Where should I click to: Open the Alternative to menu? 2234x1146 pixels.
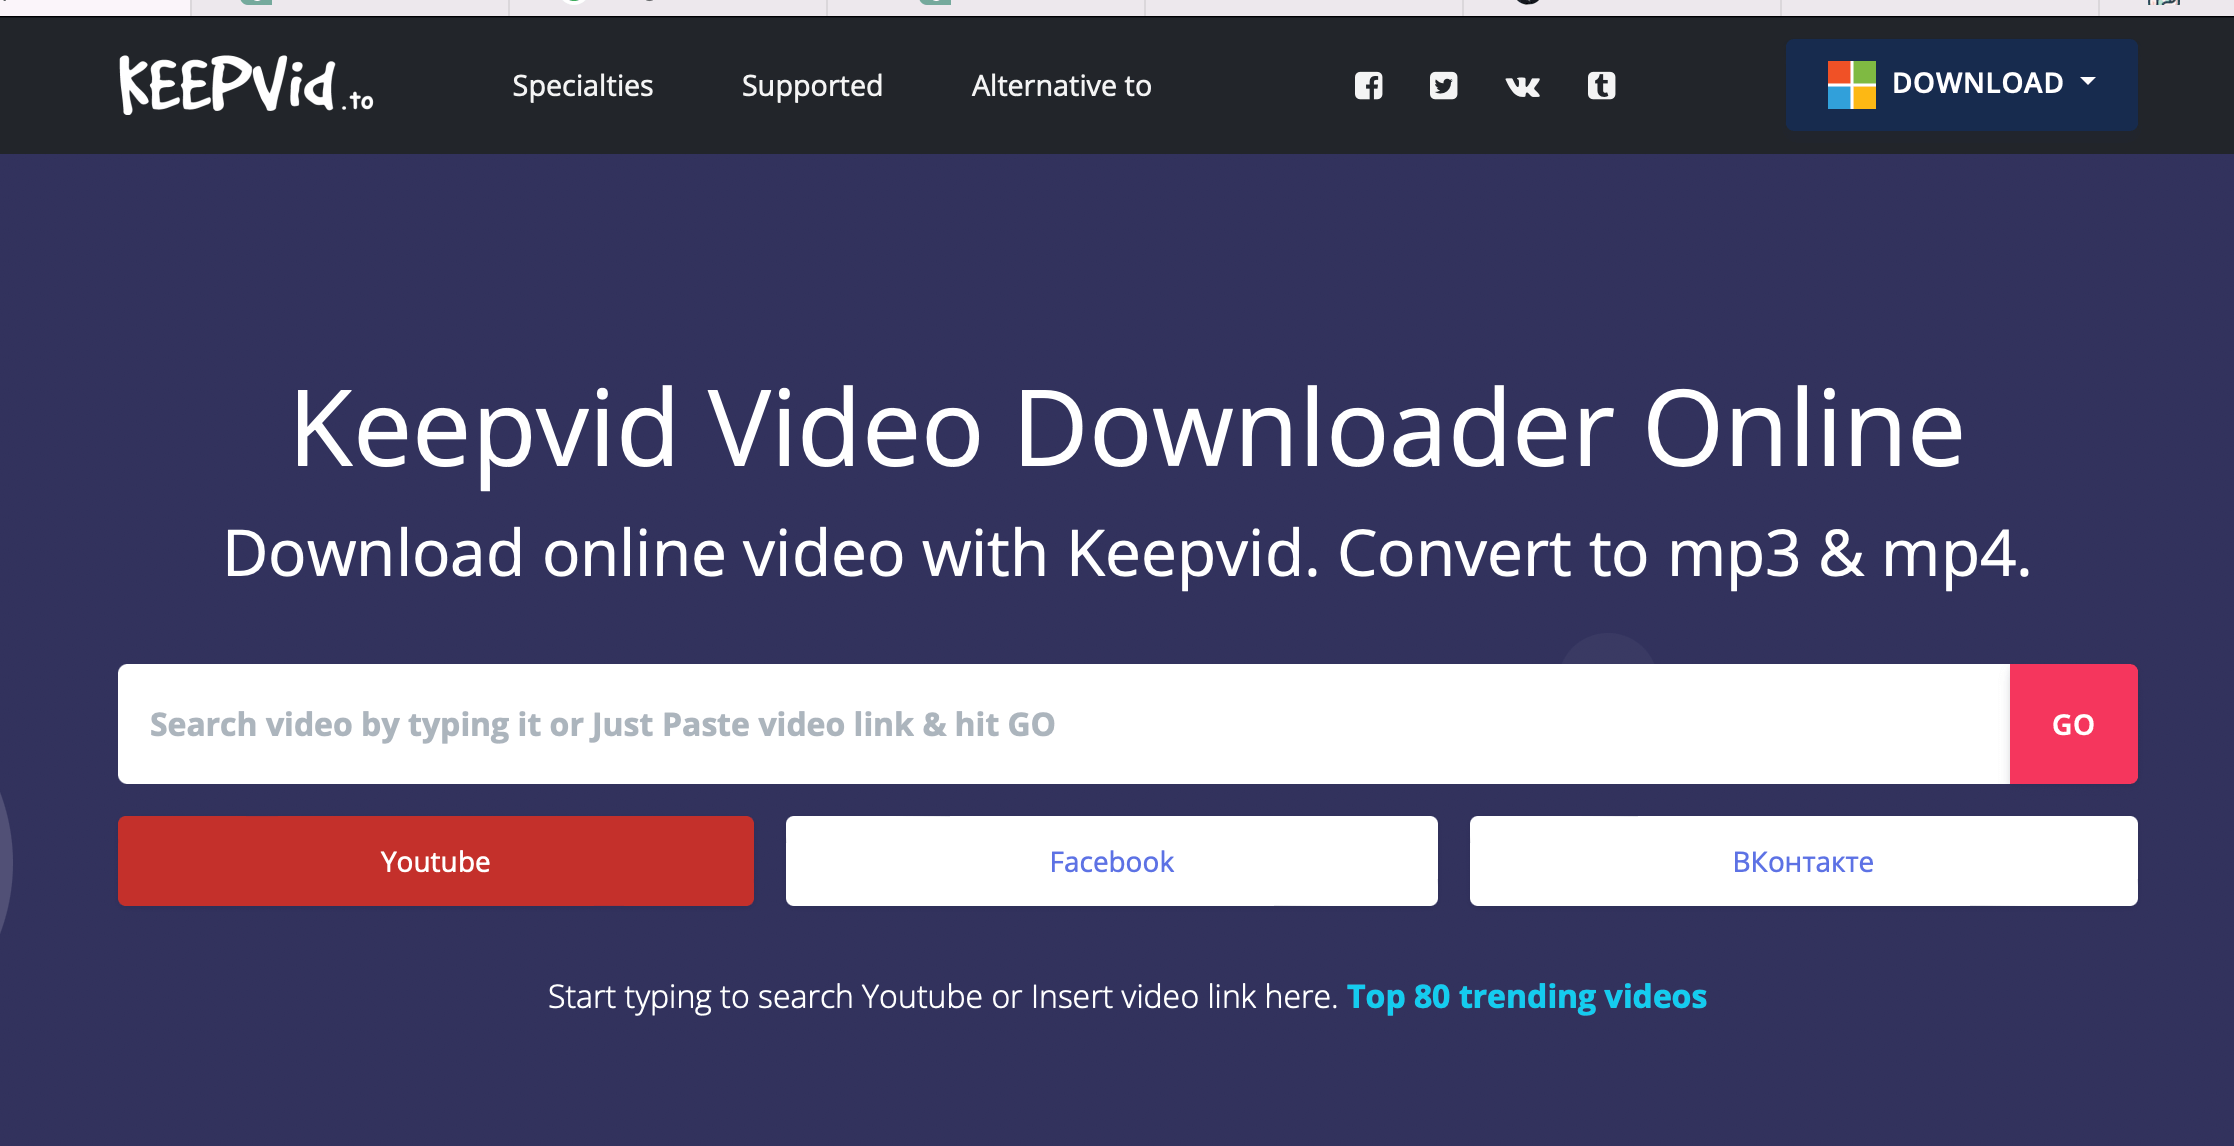pos(1061,86)
